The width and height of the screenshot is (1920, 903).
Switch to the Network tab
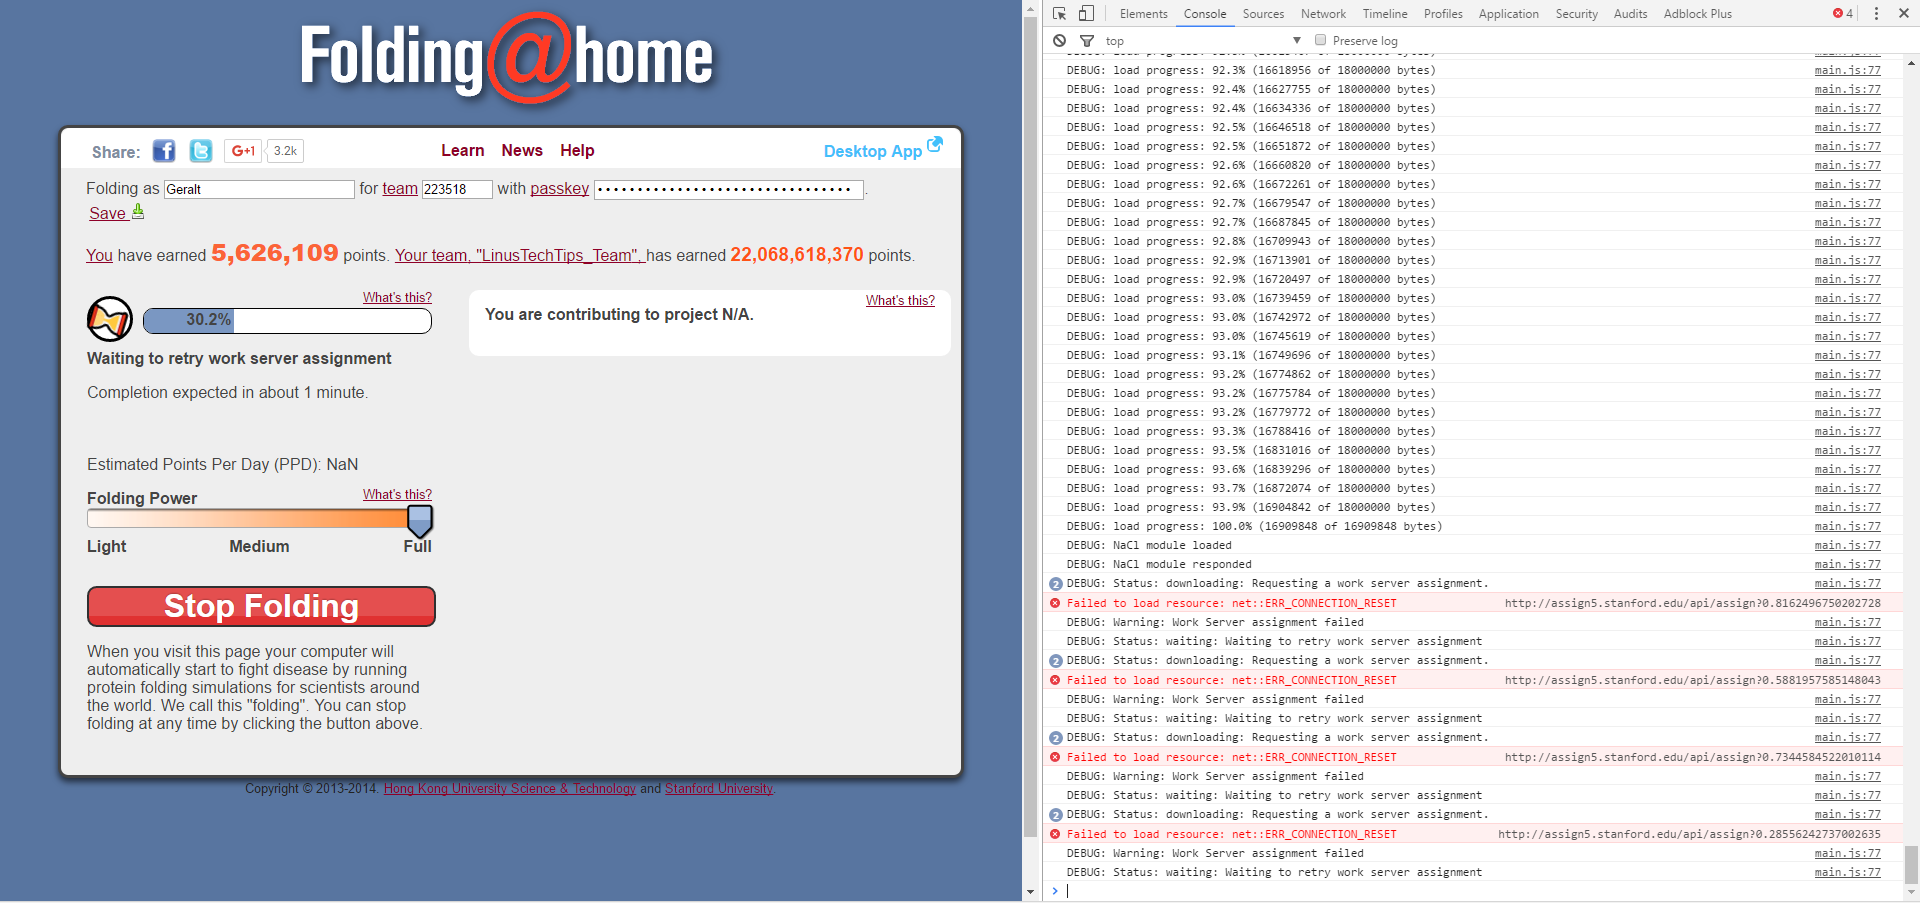1323,14
